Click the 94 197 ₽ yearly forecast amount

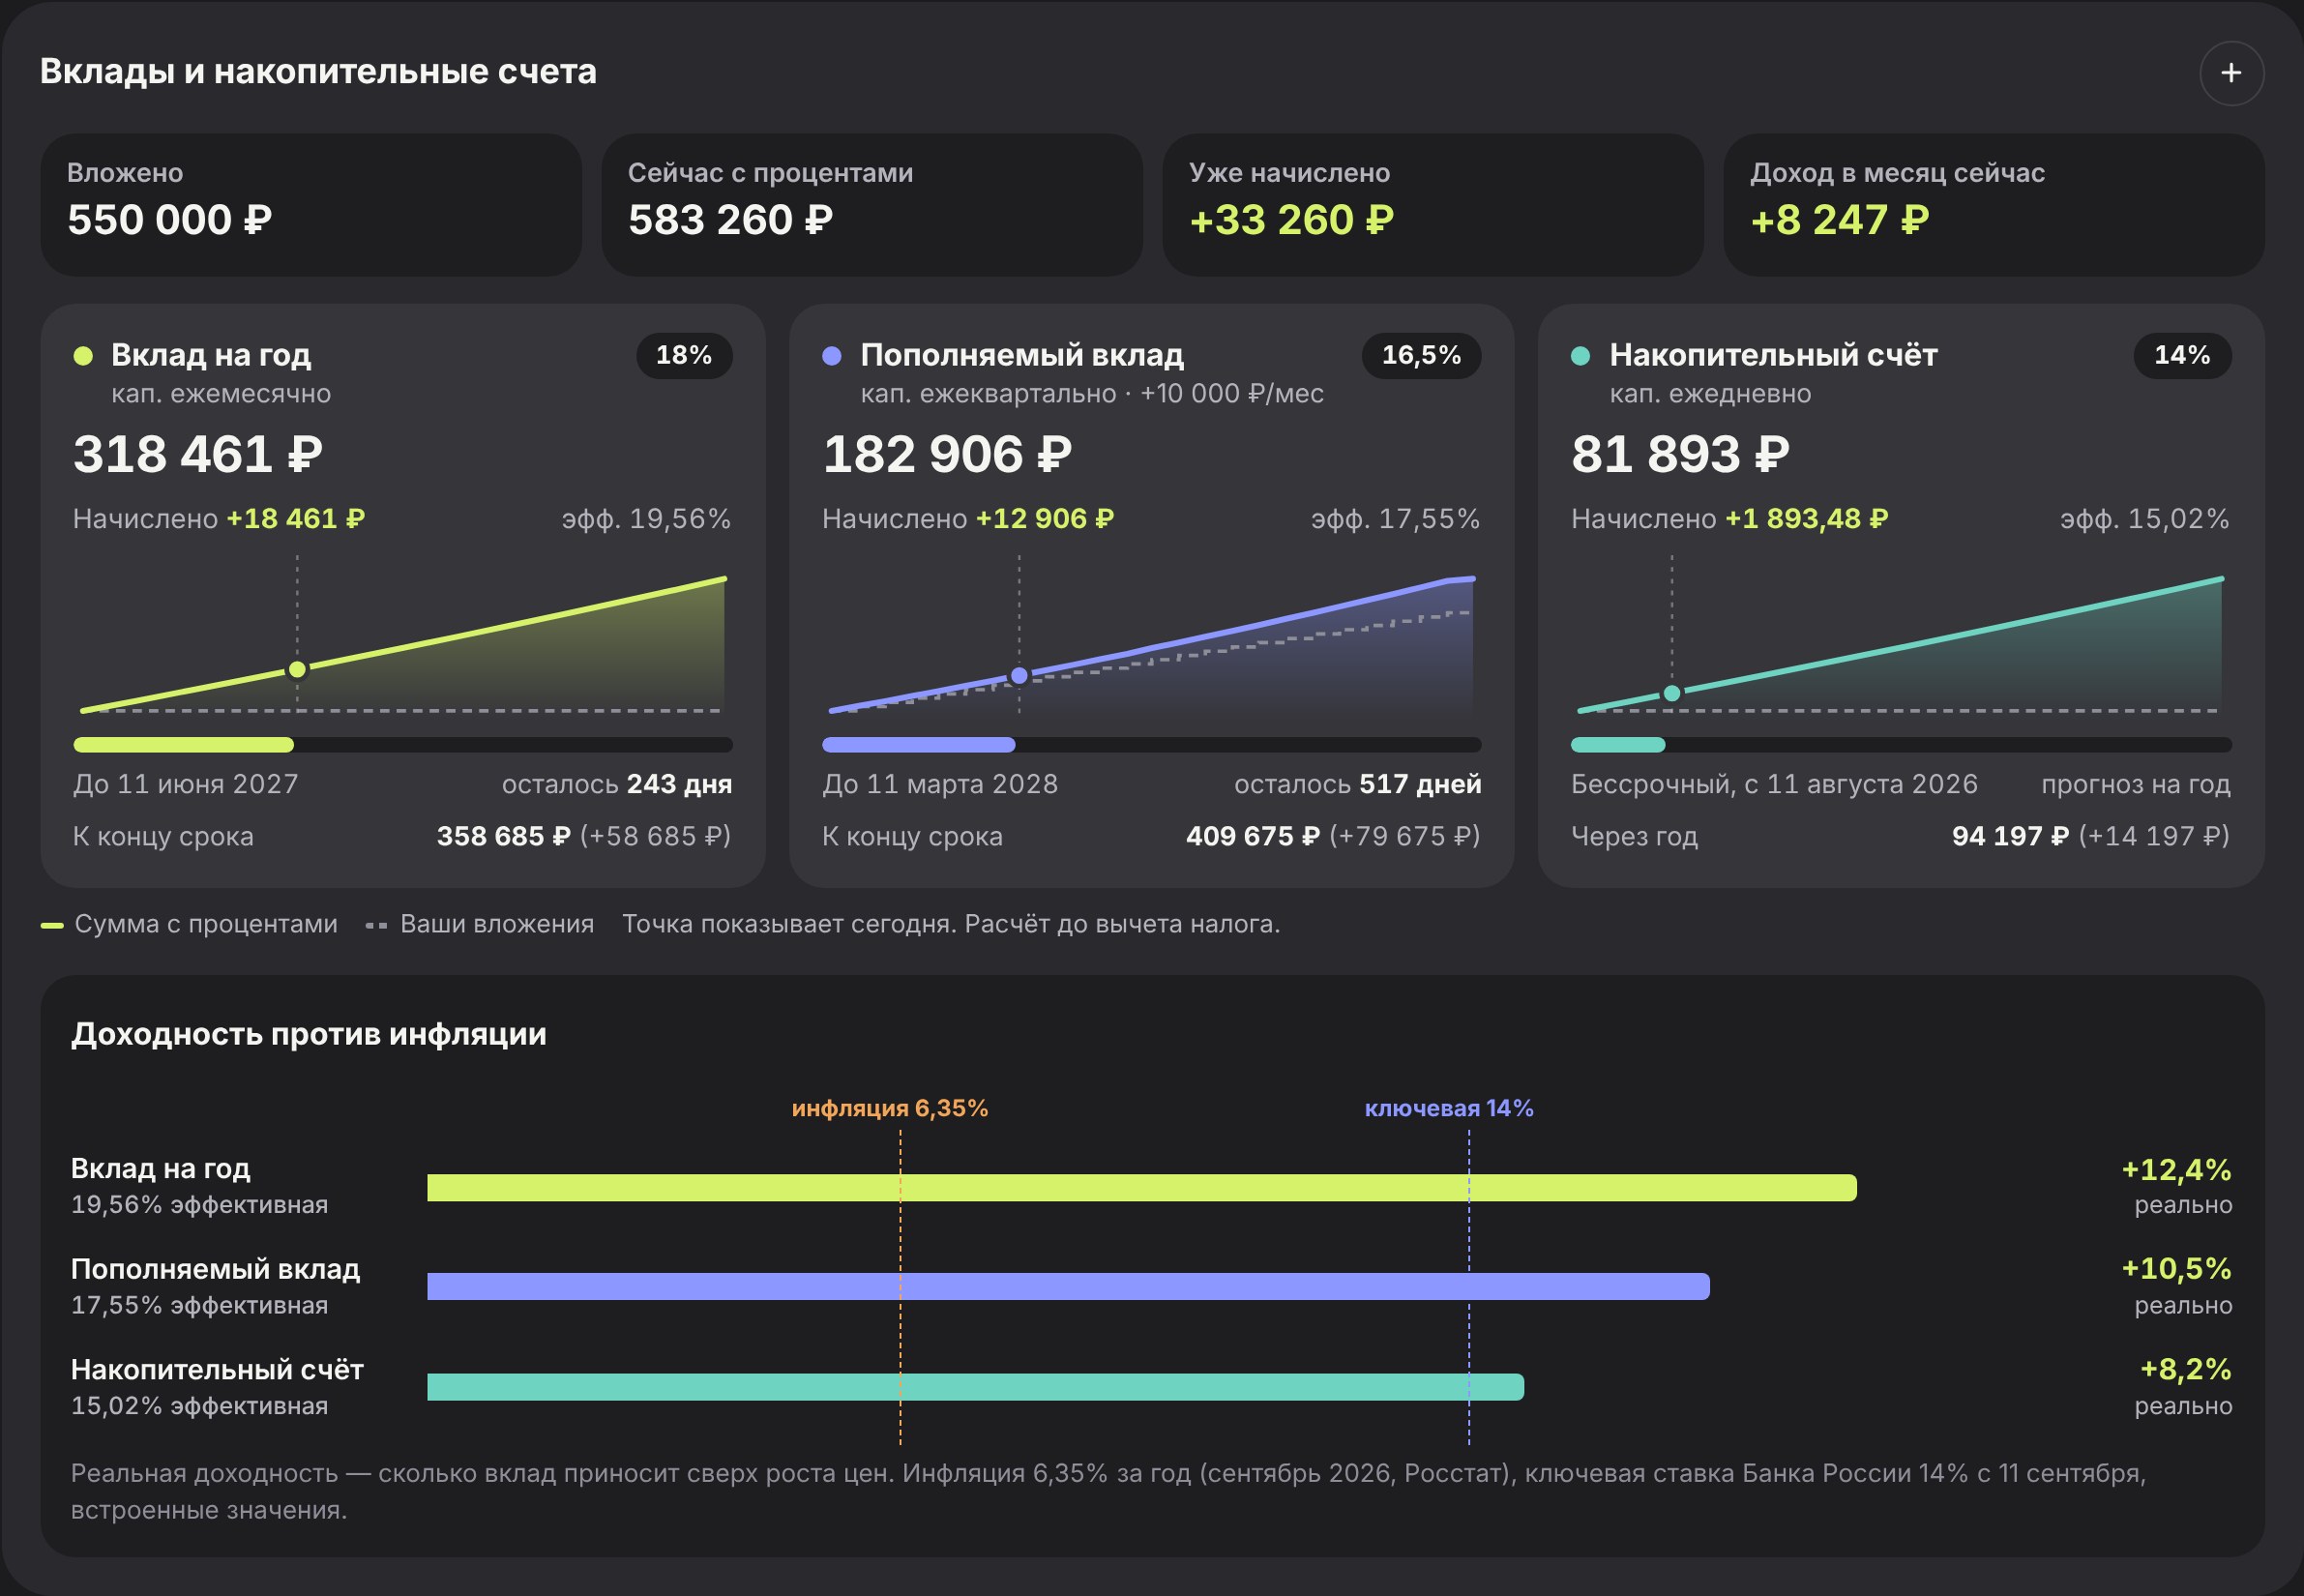(2010, 836)
